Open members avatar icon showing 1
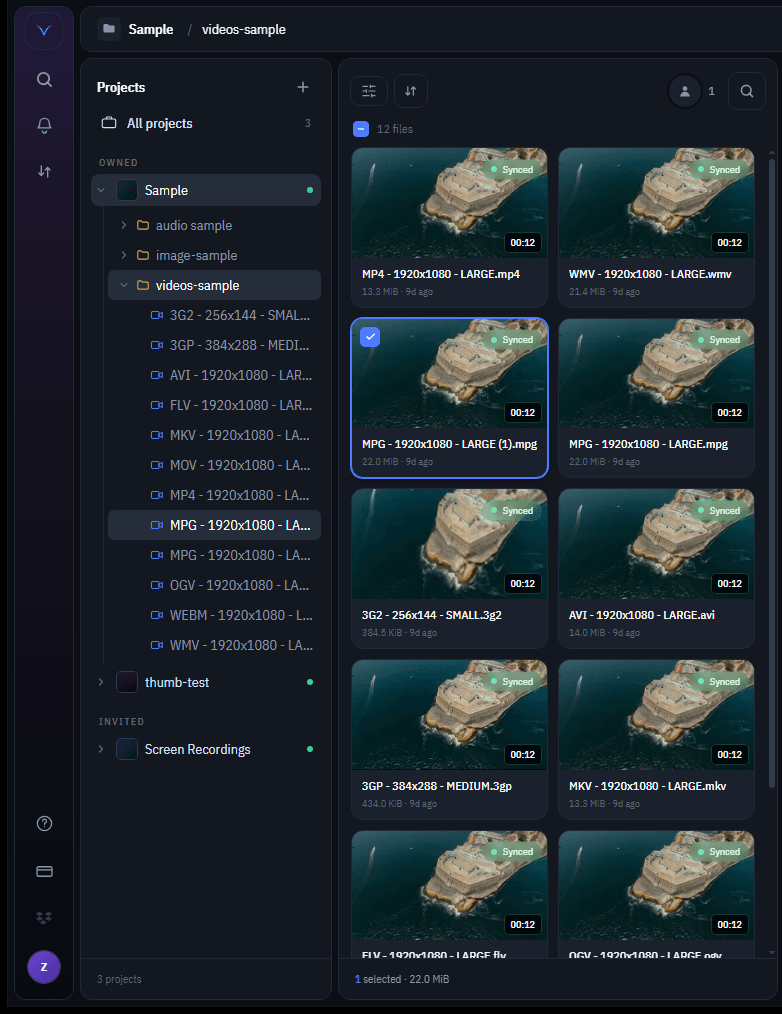Viewport: 782px width, 1014px height. (x=684, y=91)
